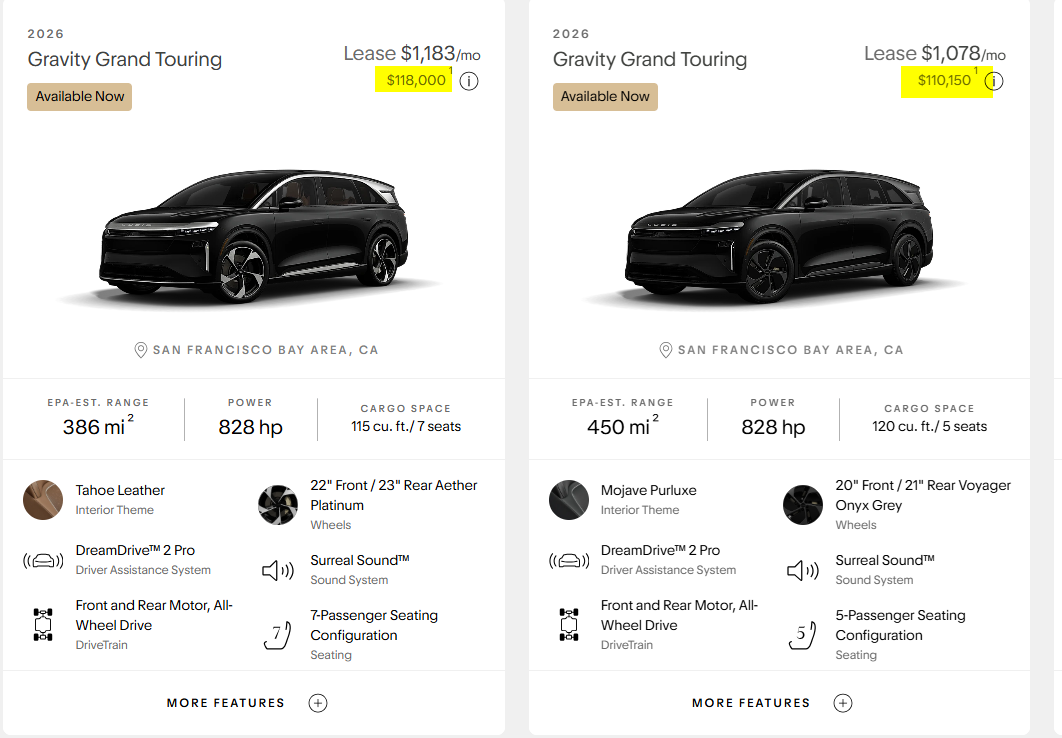Click the Available Now badge on right card
The height and width of the screenshot is (738, 1062).
tap(605, 97)
